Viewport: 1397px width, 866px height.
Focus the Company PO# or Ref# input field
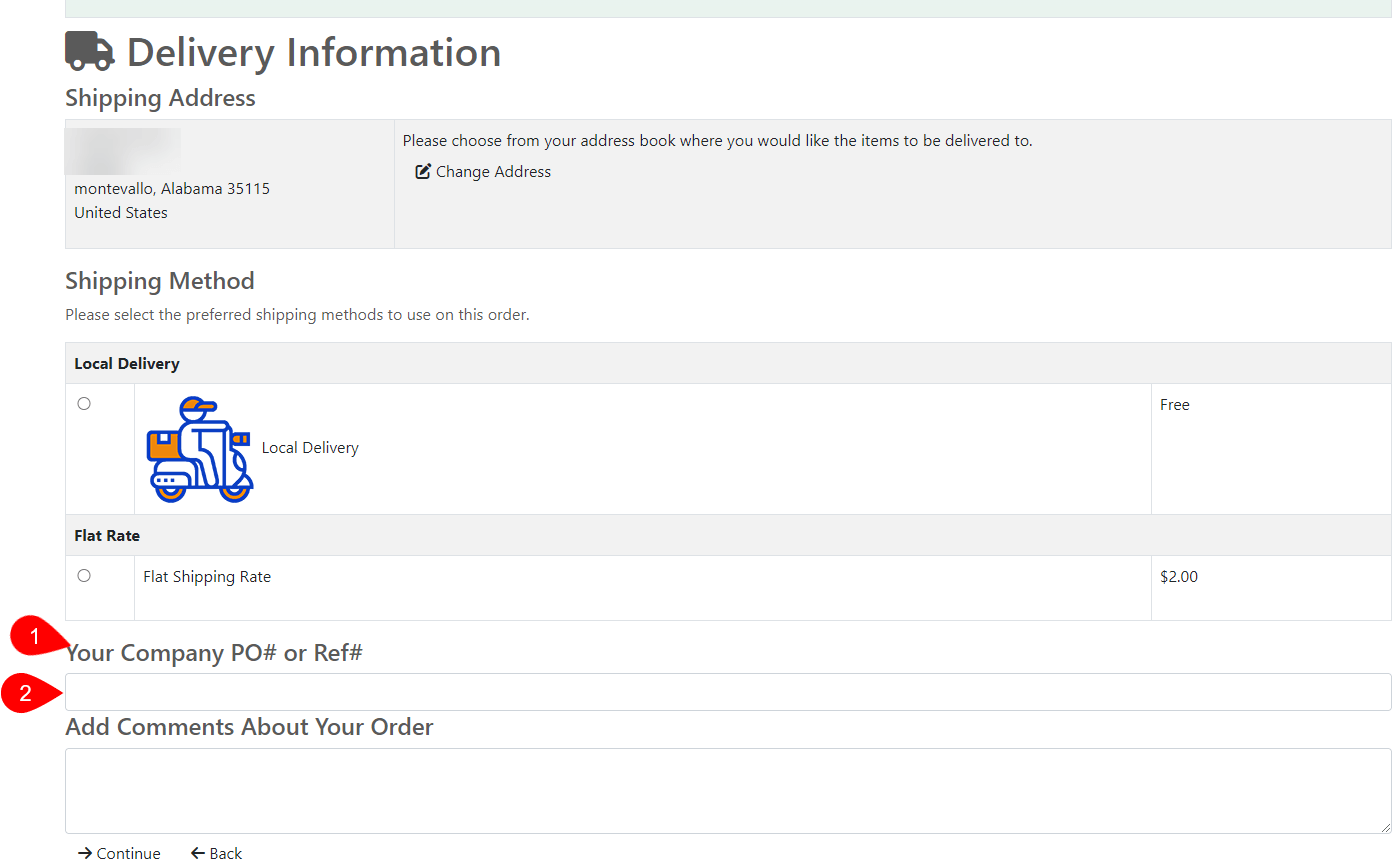pos(727,692)
